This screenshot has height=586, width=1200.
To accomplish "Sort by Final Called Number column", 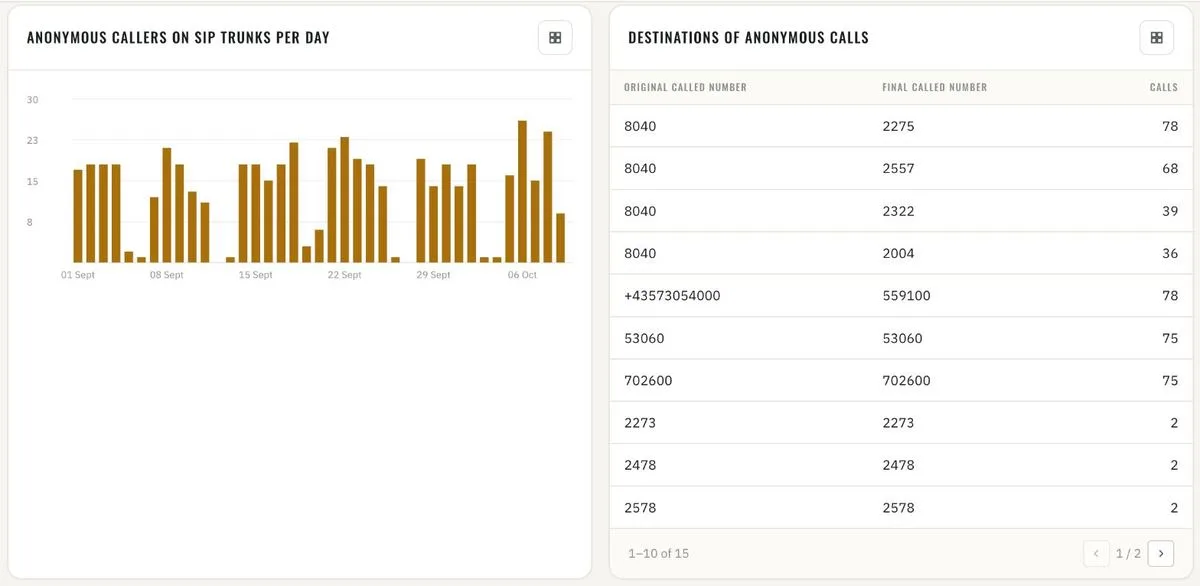I will click(x=934, y=87).
